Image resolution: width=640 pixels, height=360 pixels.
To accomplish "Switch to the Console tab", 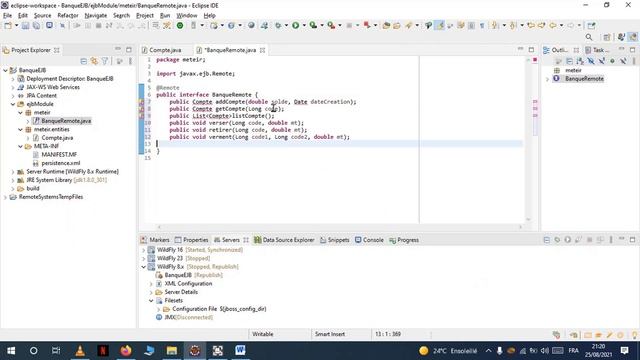I will point(369,240).
